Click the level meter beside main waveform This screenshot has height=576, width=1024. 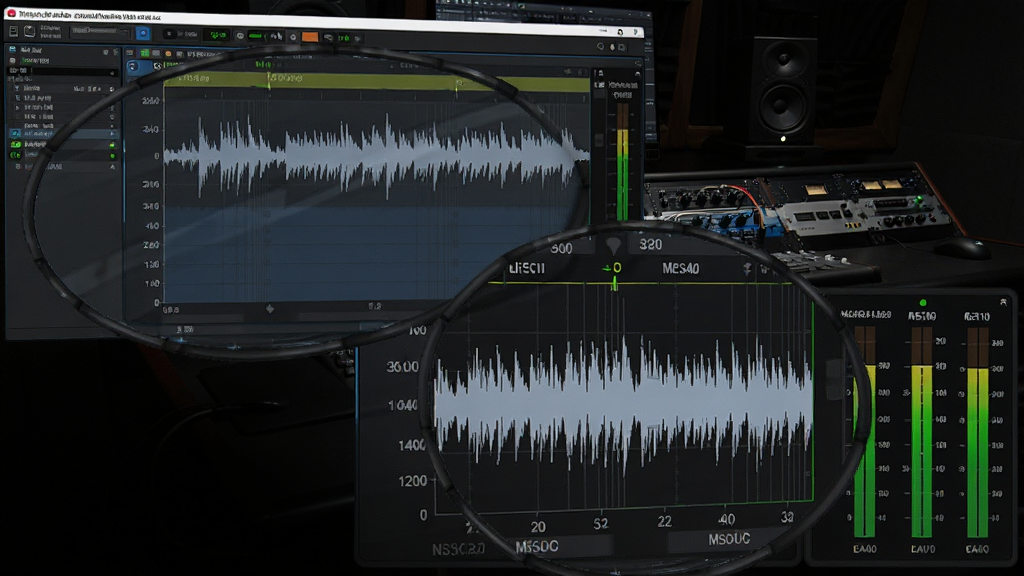coord(622,161)
